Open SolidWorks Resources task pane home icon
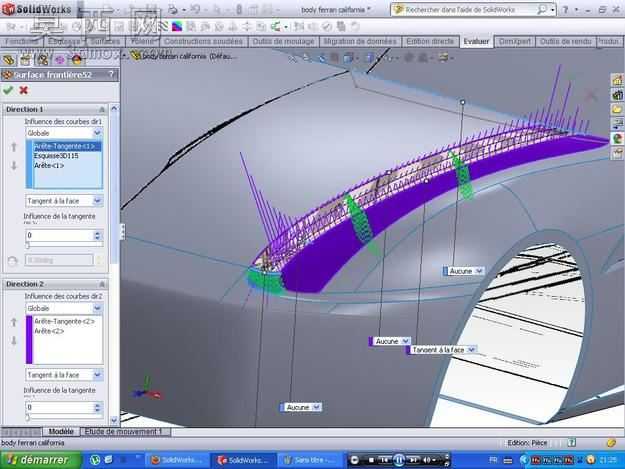The width and height of the screenshot is (625, 469). [617, 80]
